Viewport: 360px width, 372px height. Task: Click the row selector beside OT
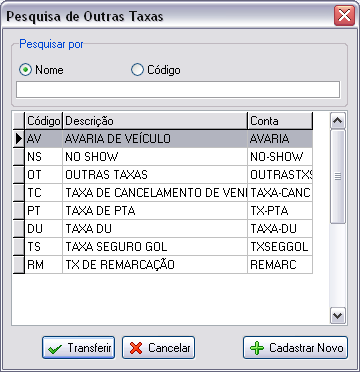point(19,175)
